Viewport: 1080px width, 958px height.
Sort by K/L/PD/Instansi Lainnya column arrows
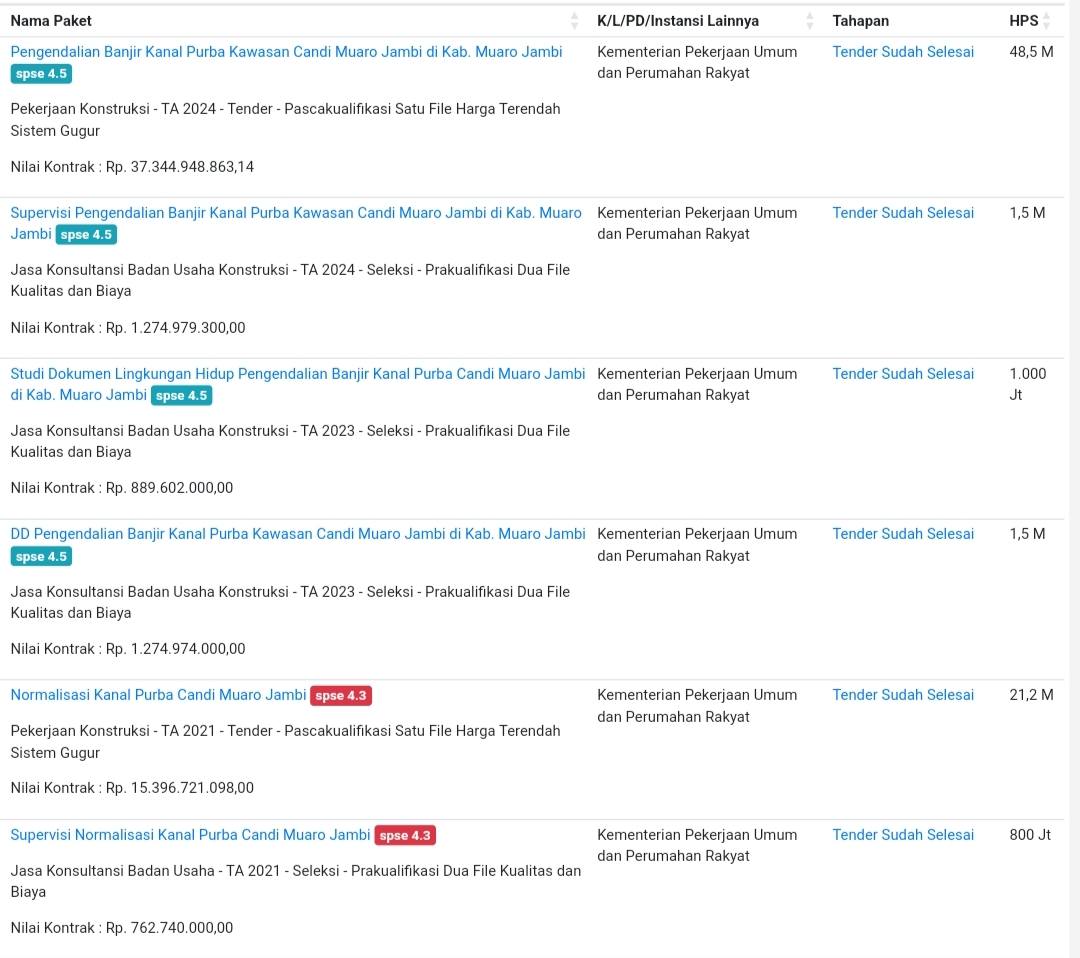coord(810,21)
